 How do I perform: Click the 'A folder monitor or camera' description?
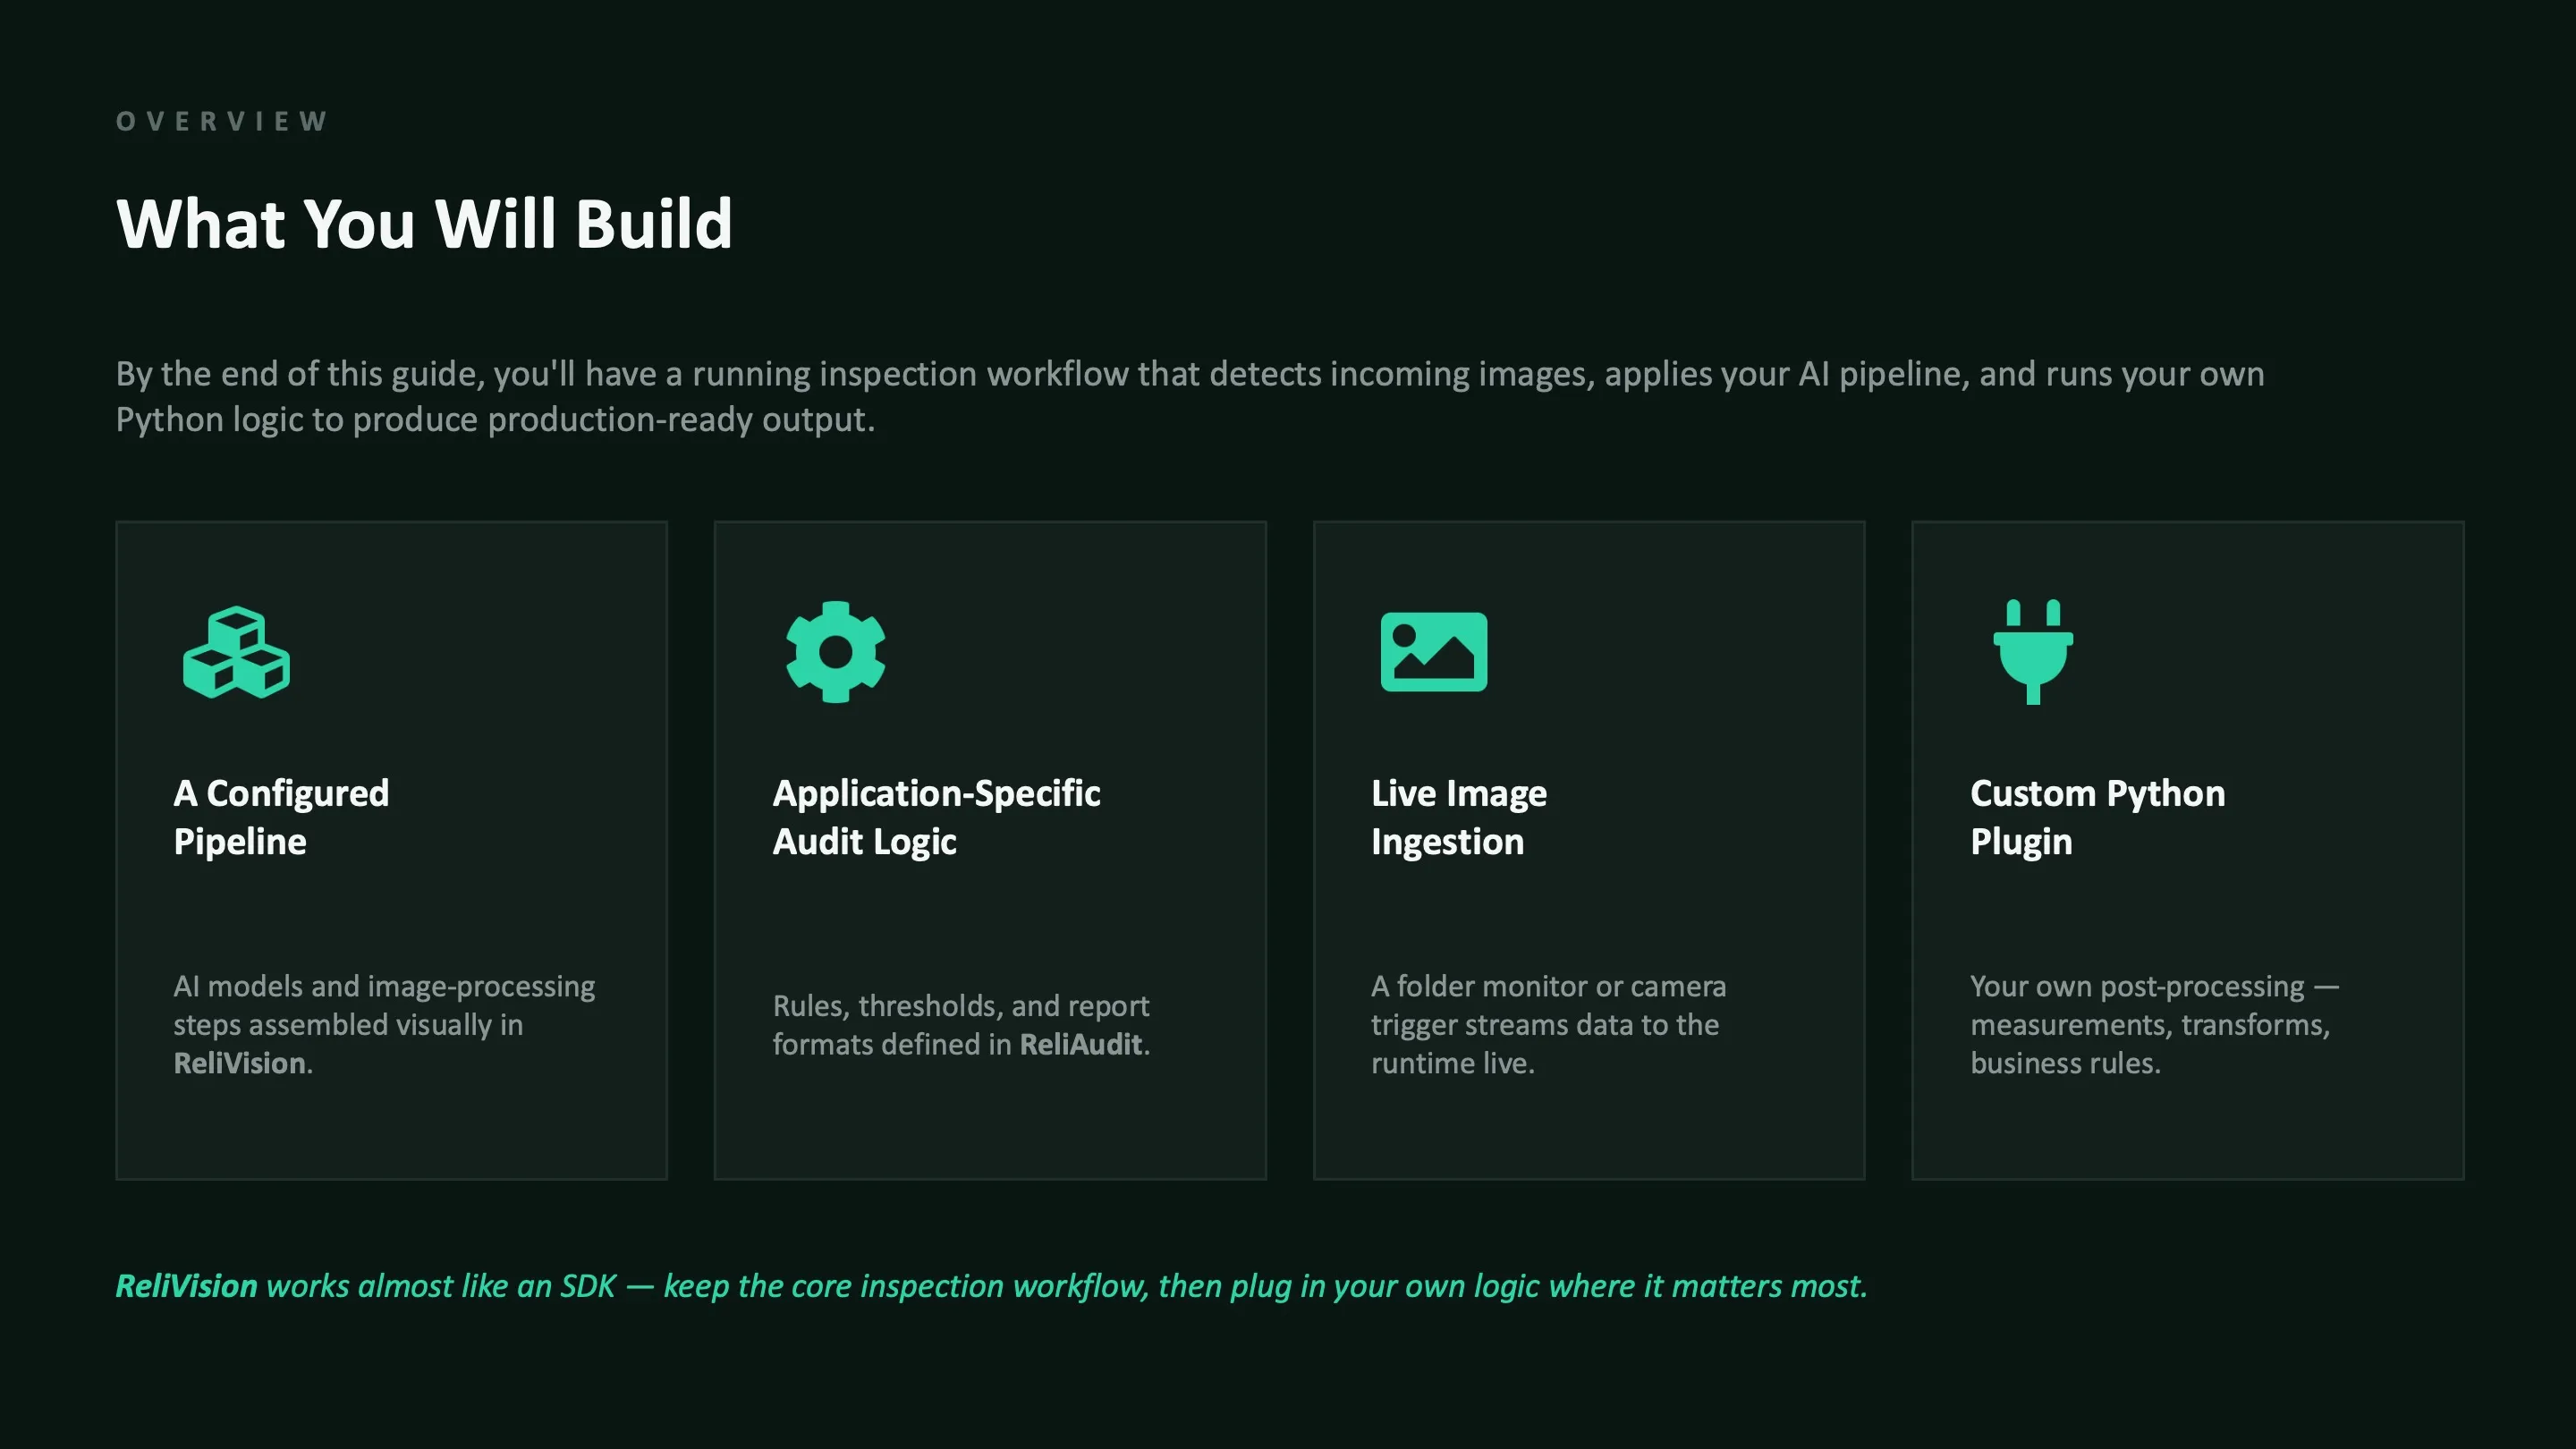(x=1549, y=1024)
